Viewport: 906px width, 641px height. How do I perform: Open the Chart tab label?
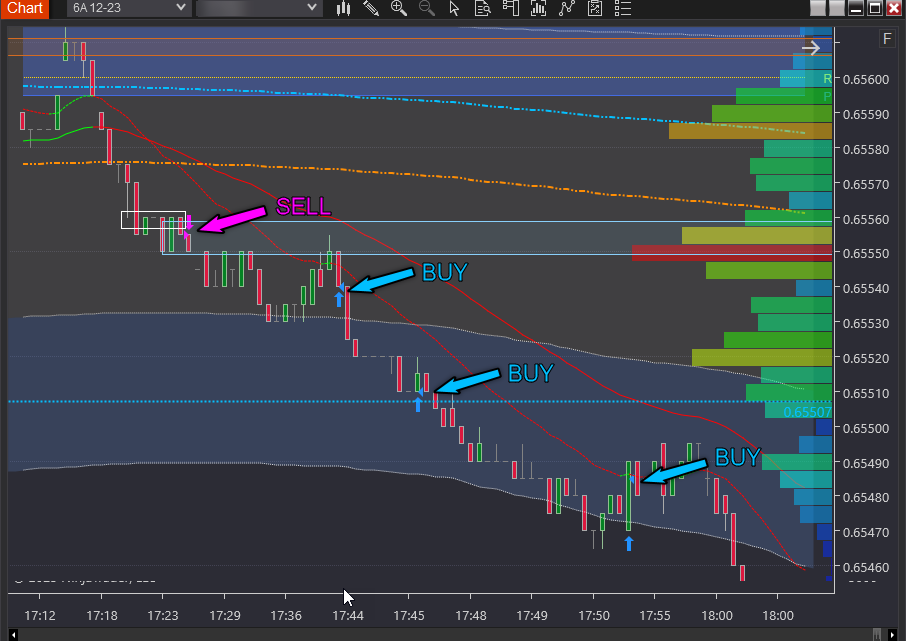[x=25, y=8]
